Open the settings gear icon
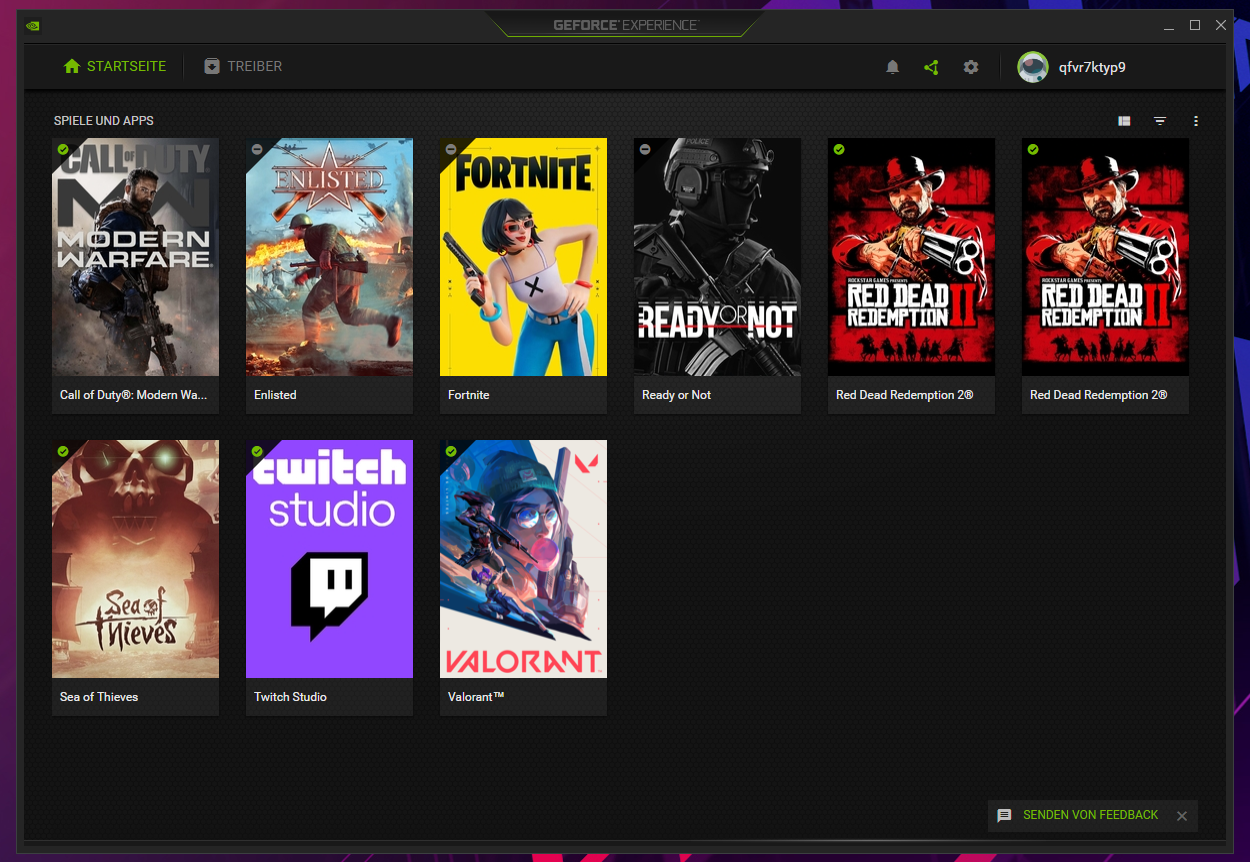Viewport: 1250px width, 862px height. coord(971,67)
